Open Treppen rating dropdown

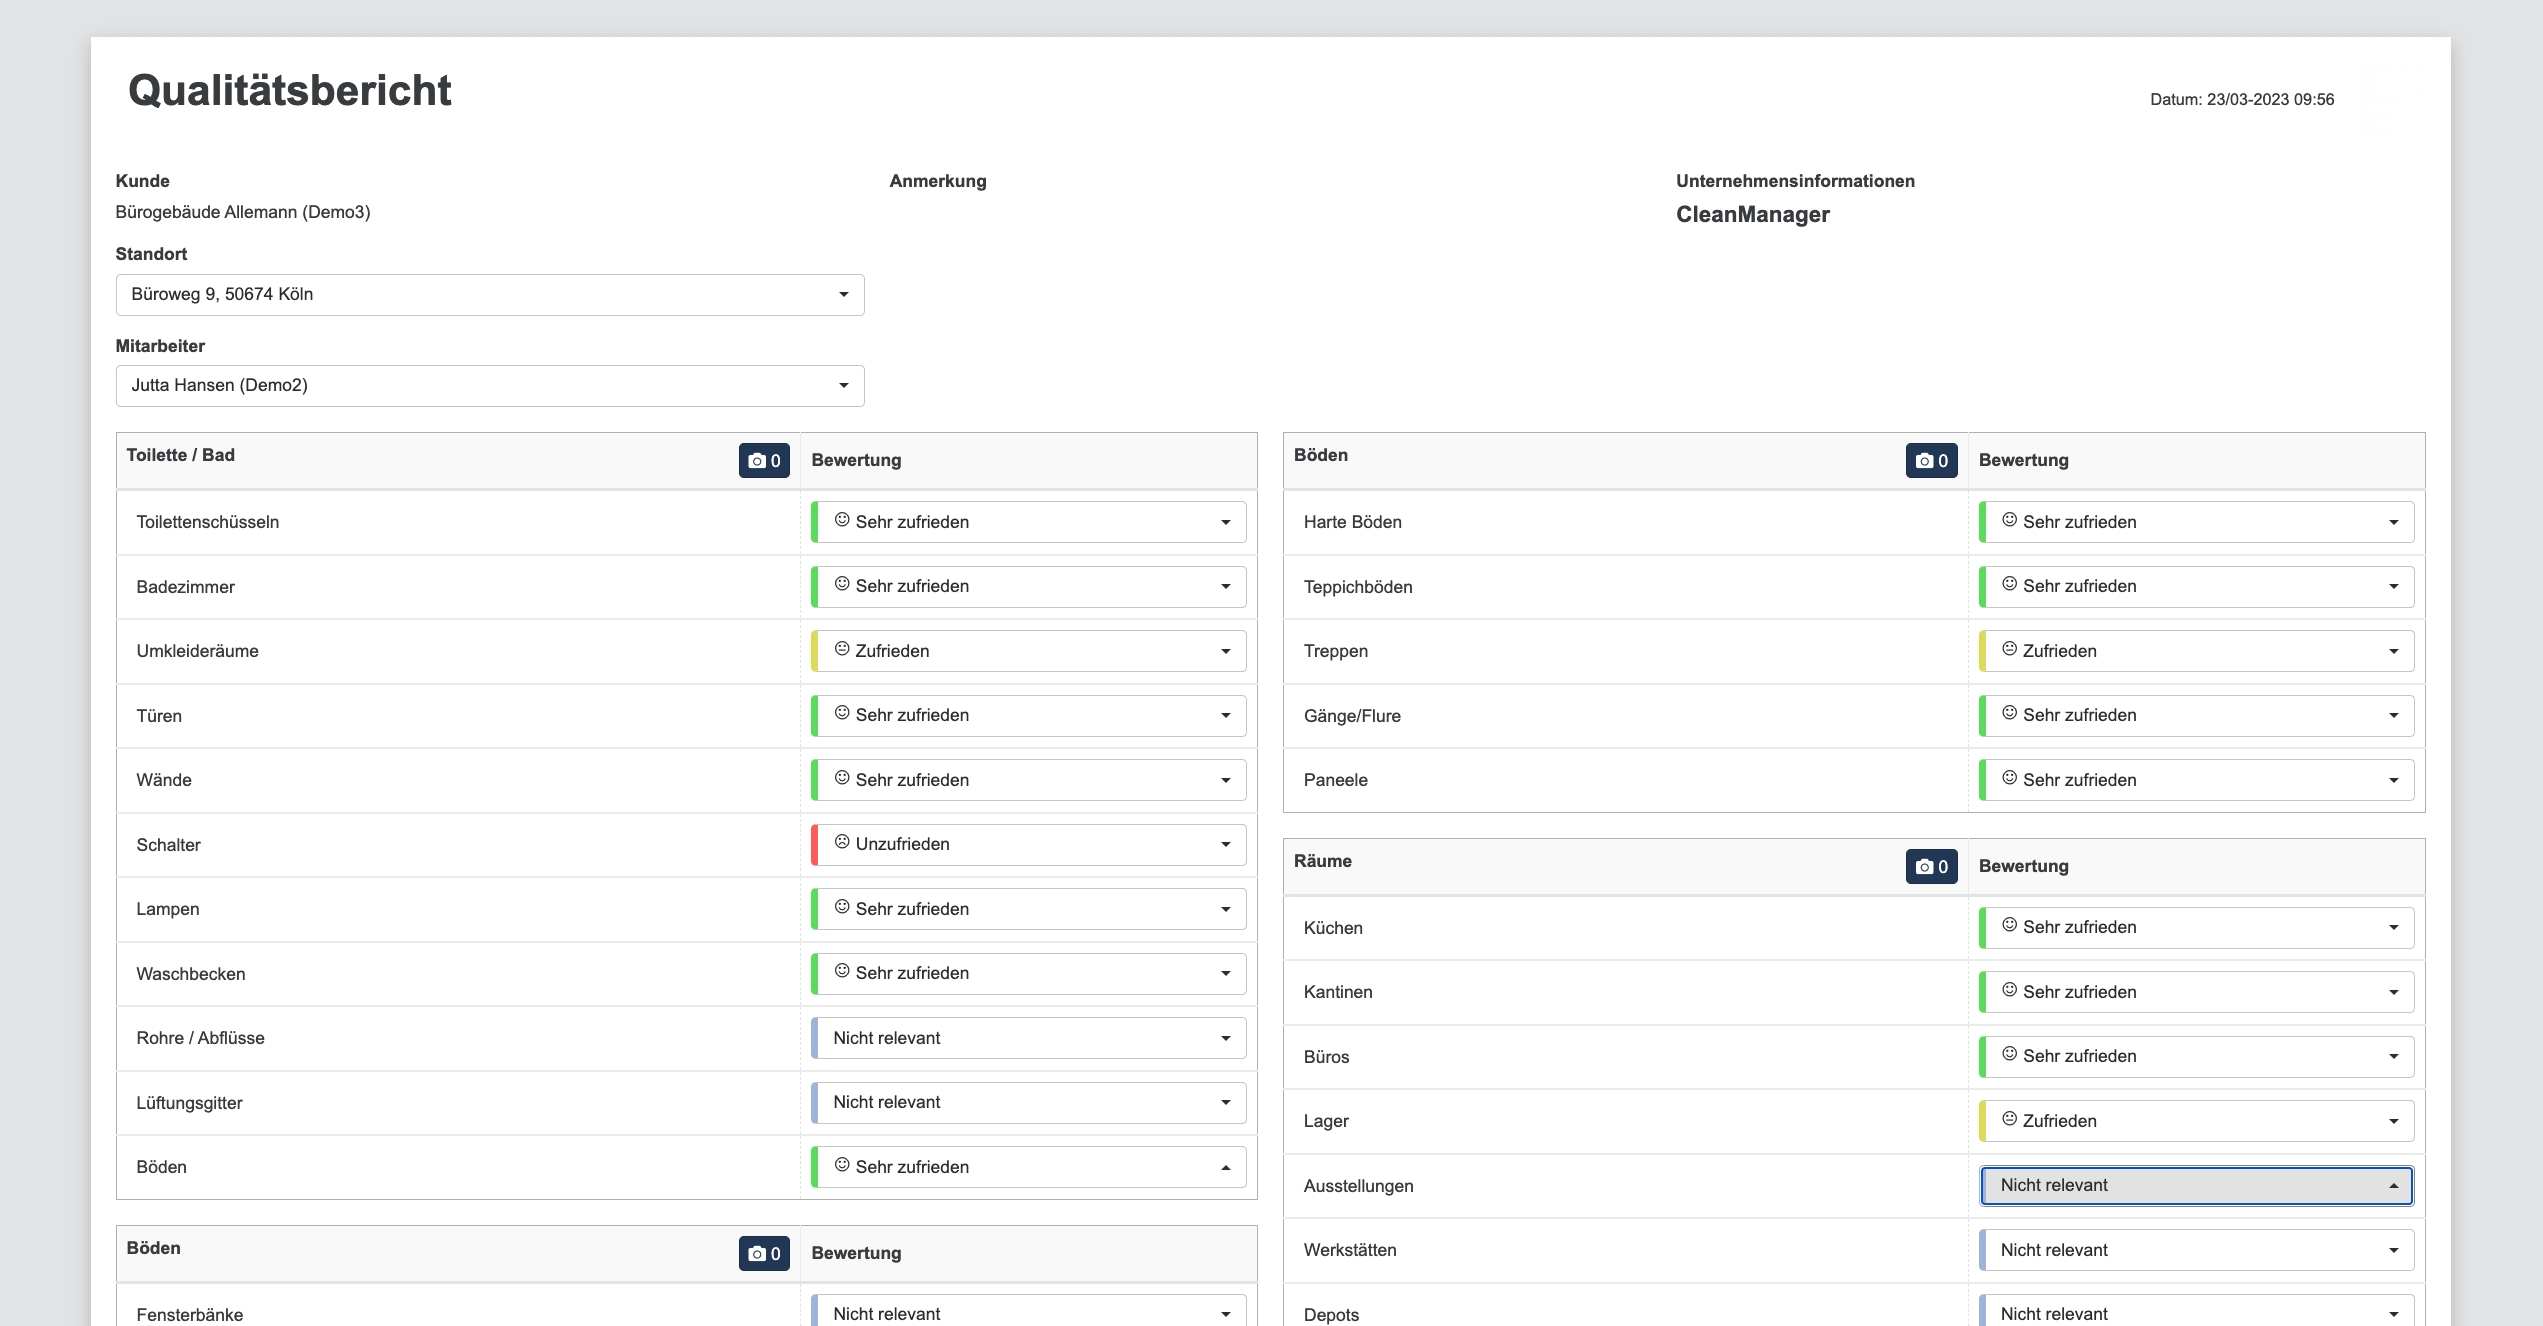[x=2197, y=651]
